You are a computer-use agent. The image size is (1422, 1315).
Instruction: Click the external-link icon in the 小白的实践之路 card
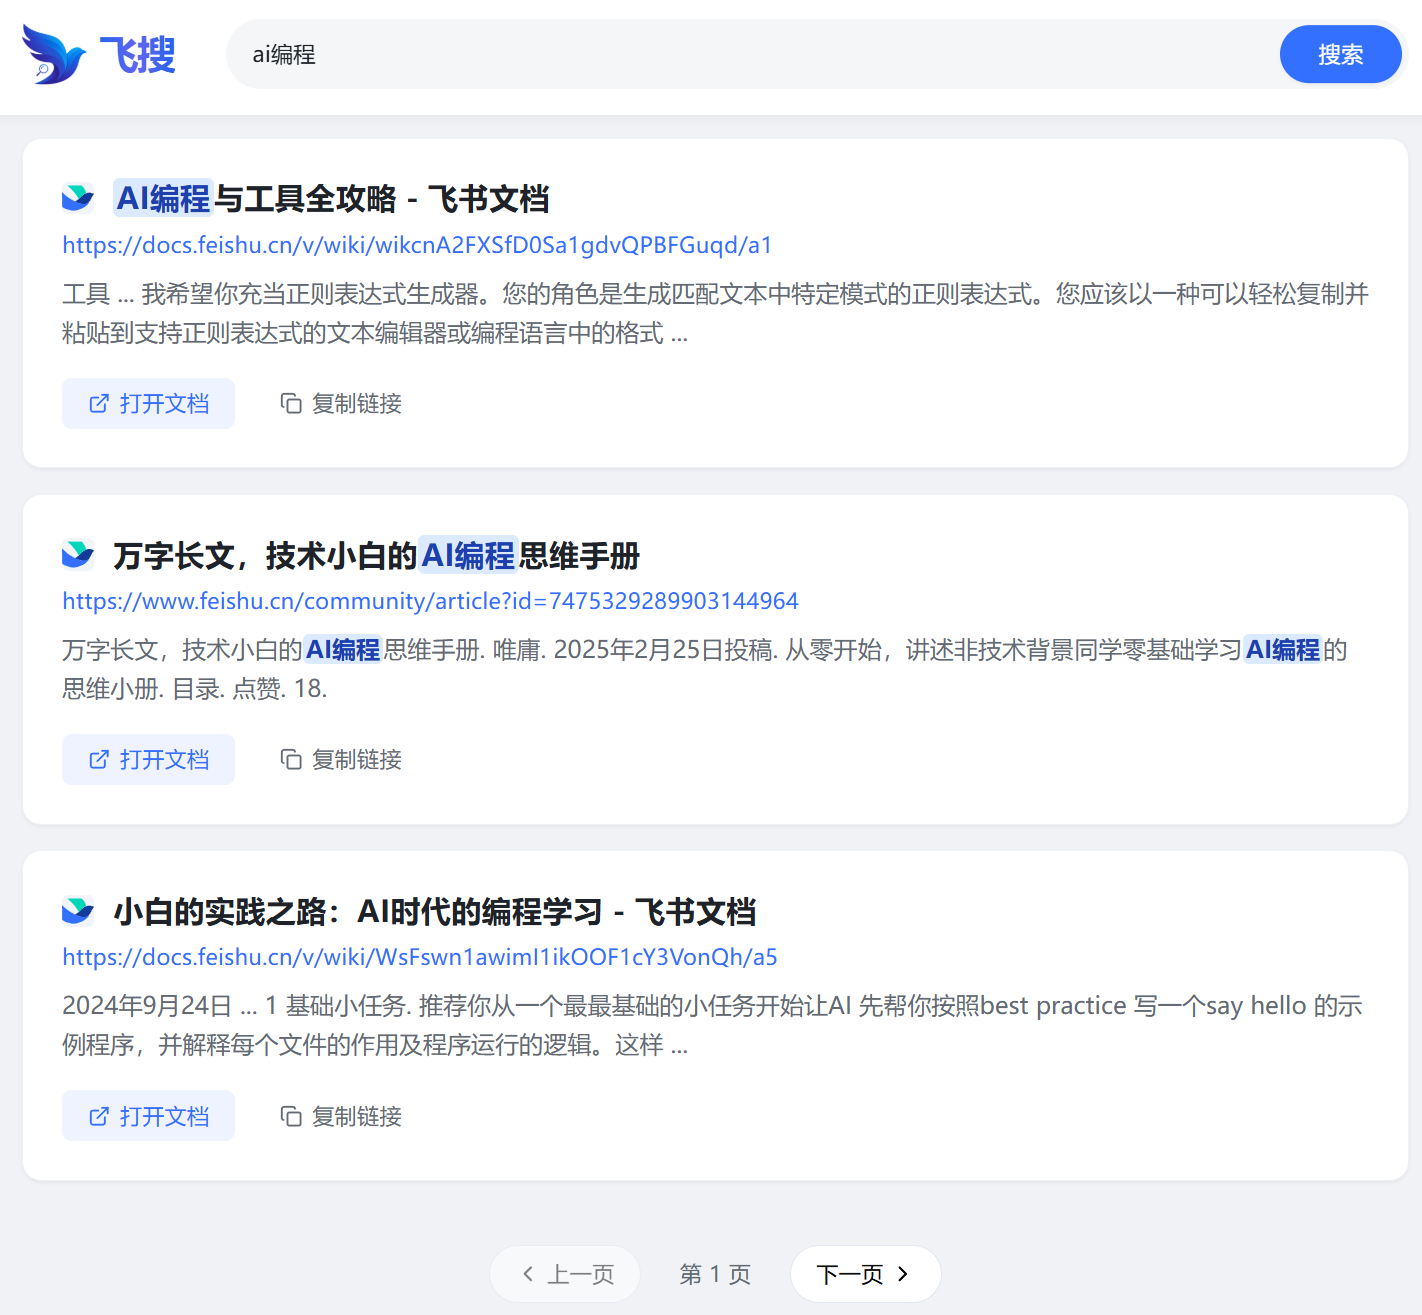coord(99,1116)
